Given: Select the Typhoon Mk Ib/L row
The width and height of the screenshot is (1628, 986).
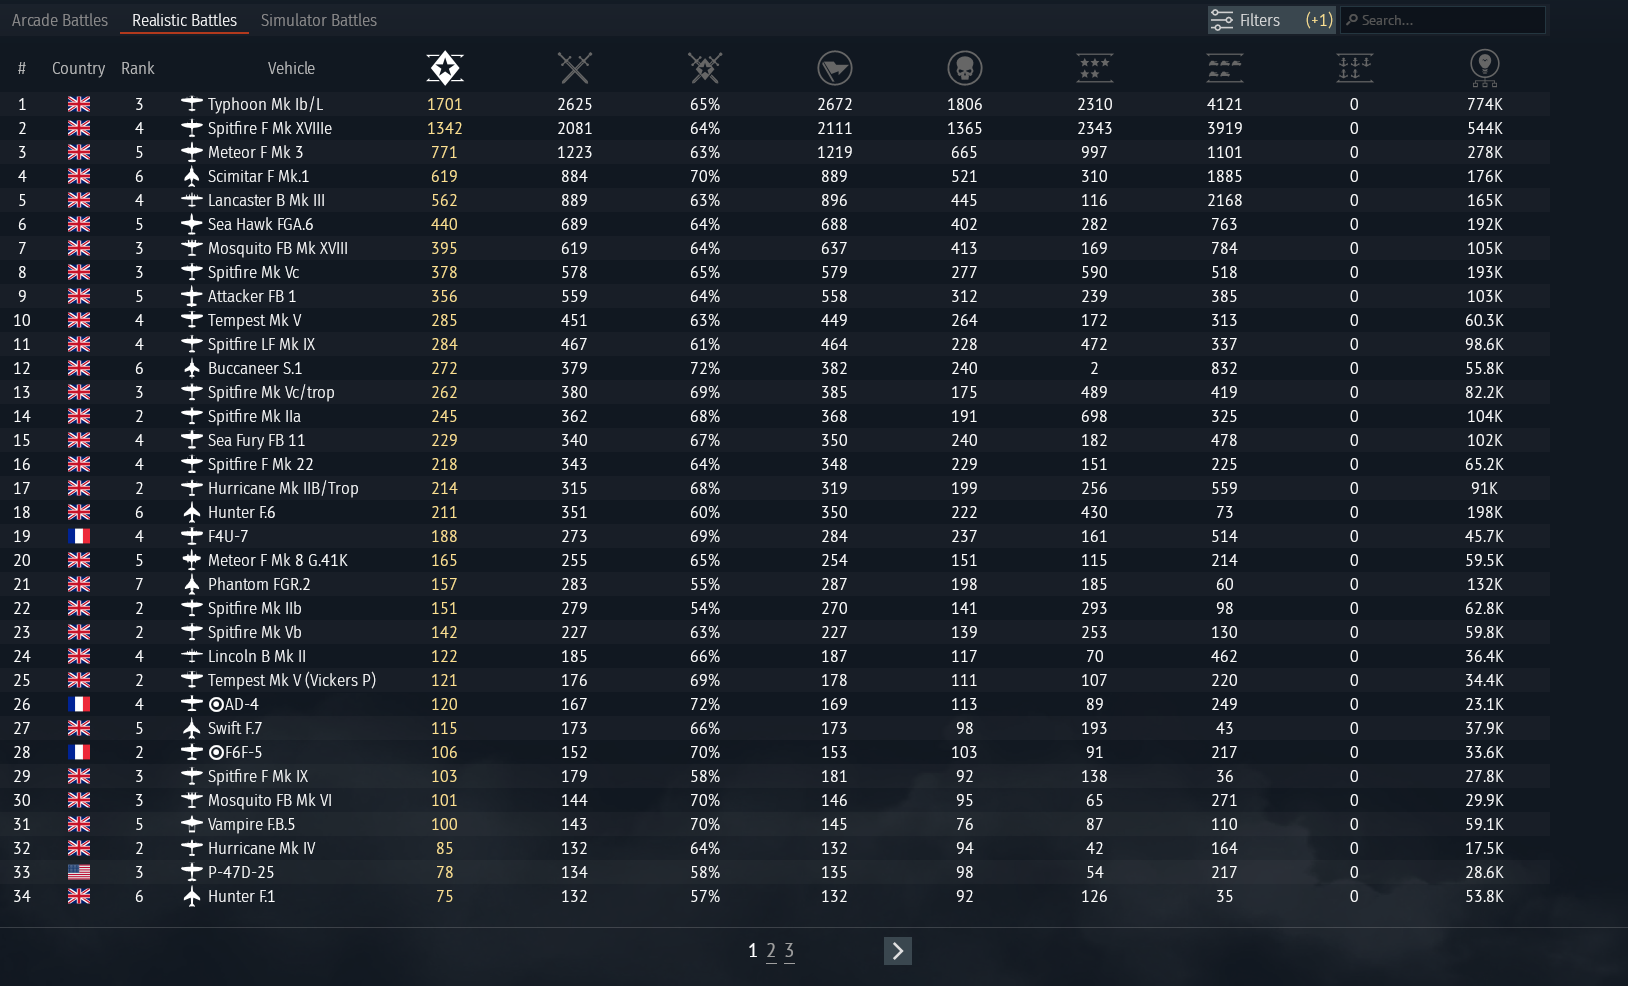Looking at the screenshot, I should point(775,104).
